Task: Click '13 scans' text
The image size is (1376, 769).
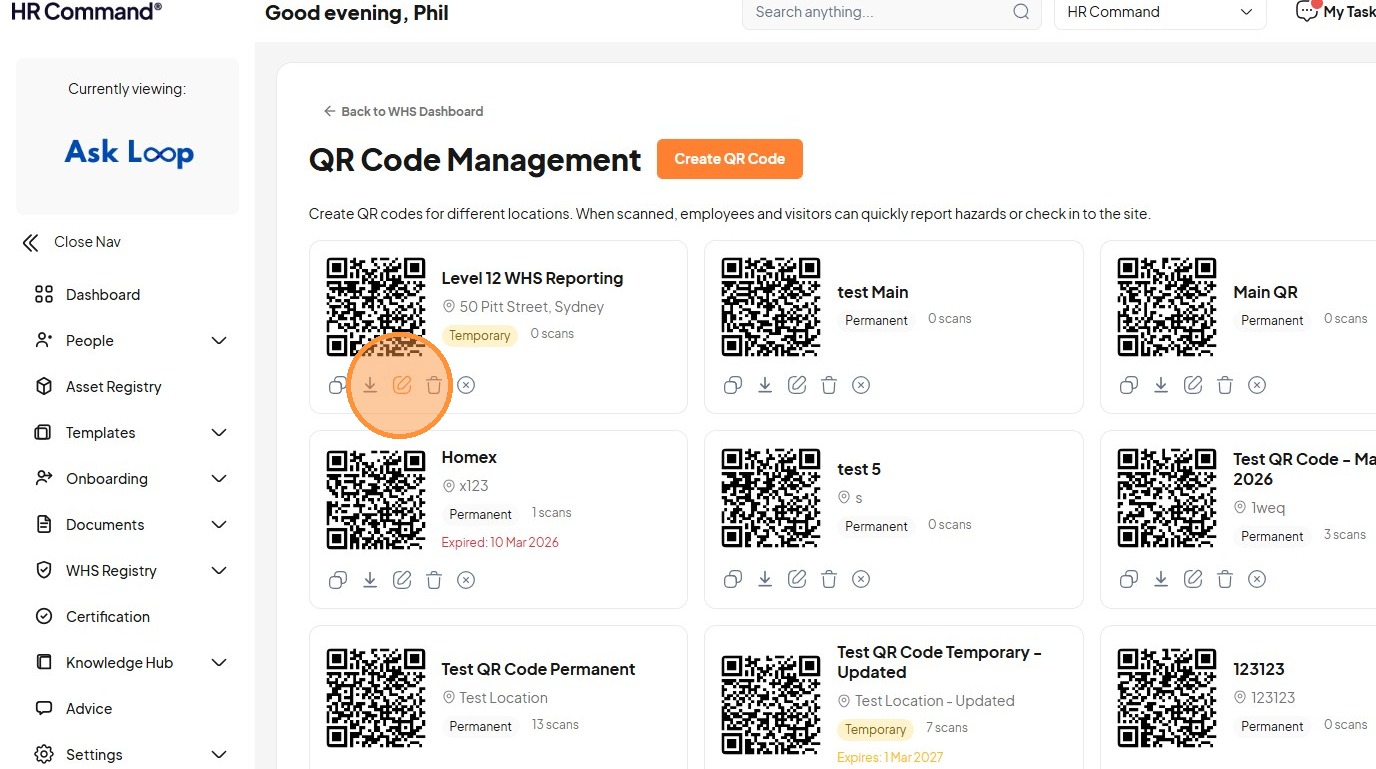Action: 555,725
